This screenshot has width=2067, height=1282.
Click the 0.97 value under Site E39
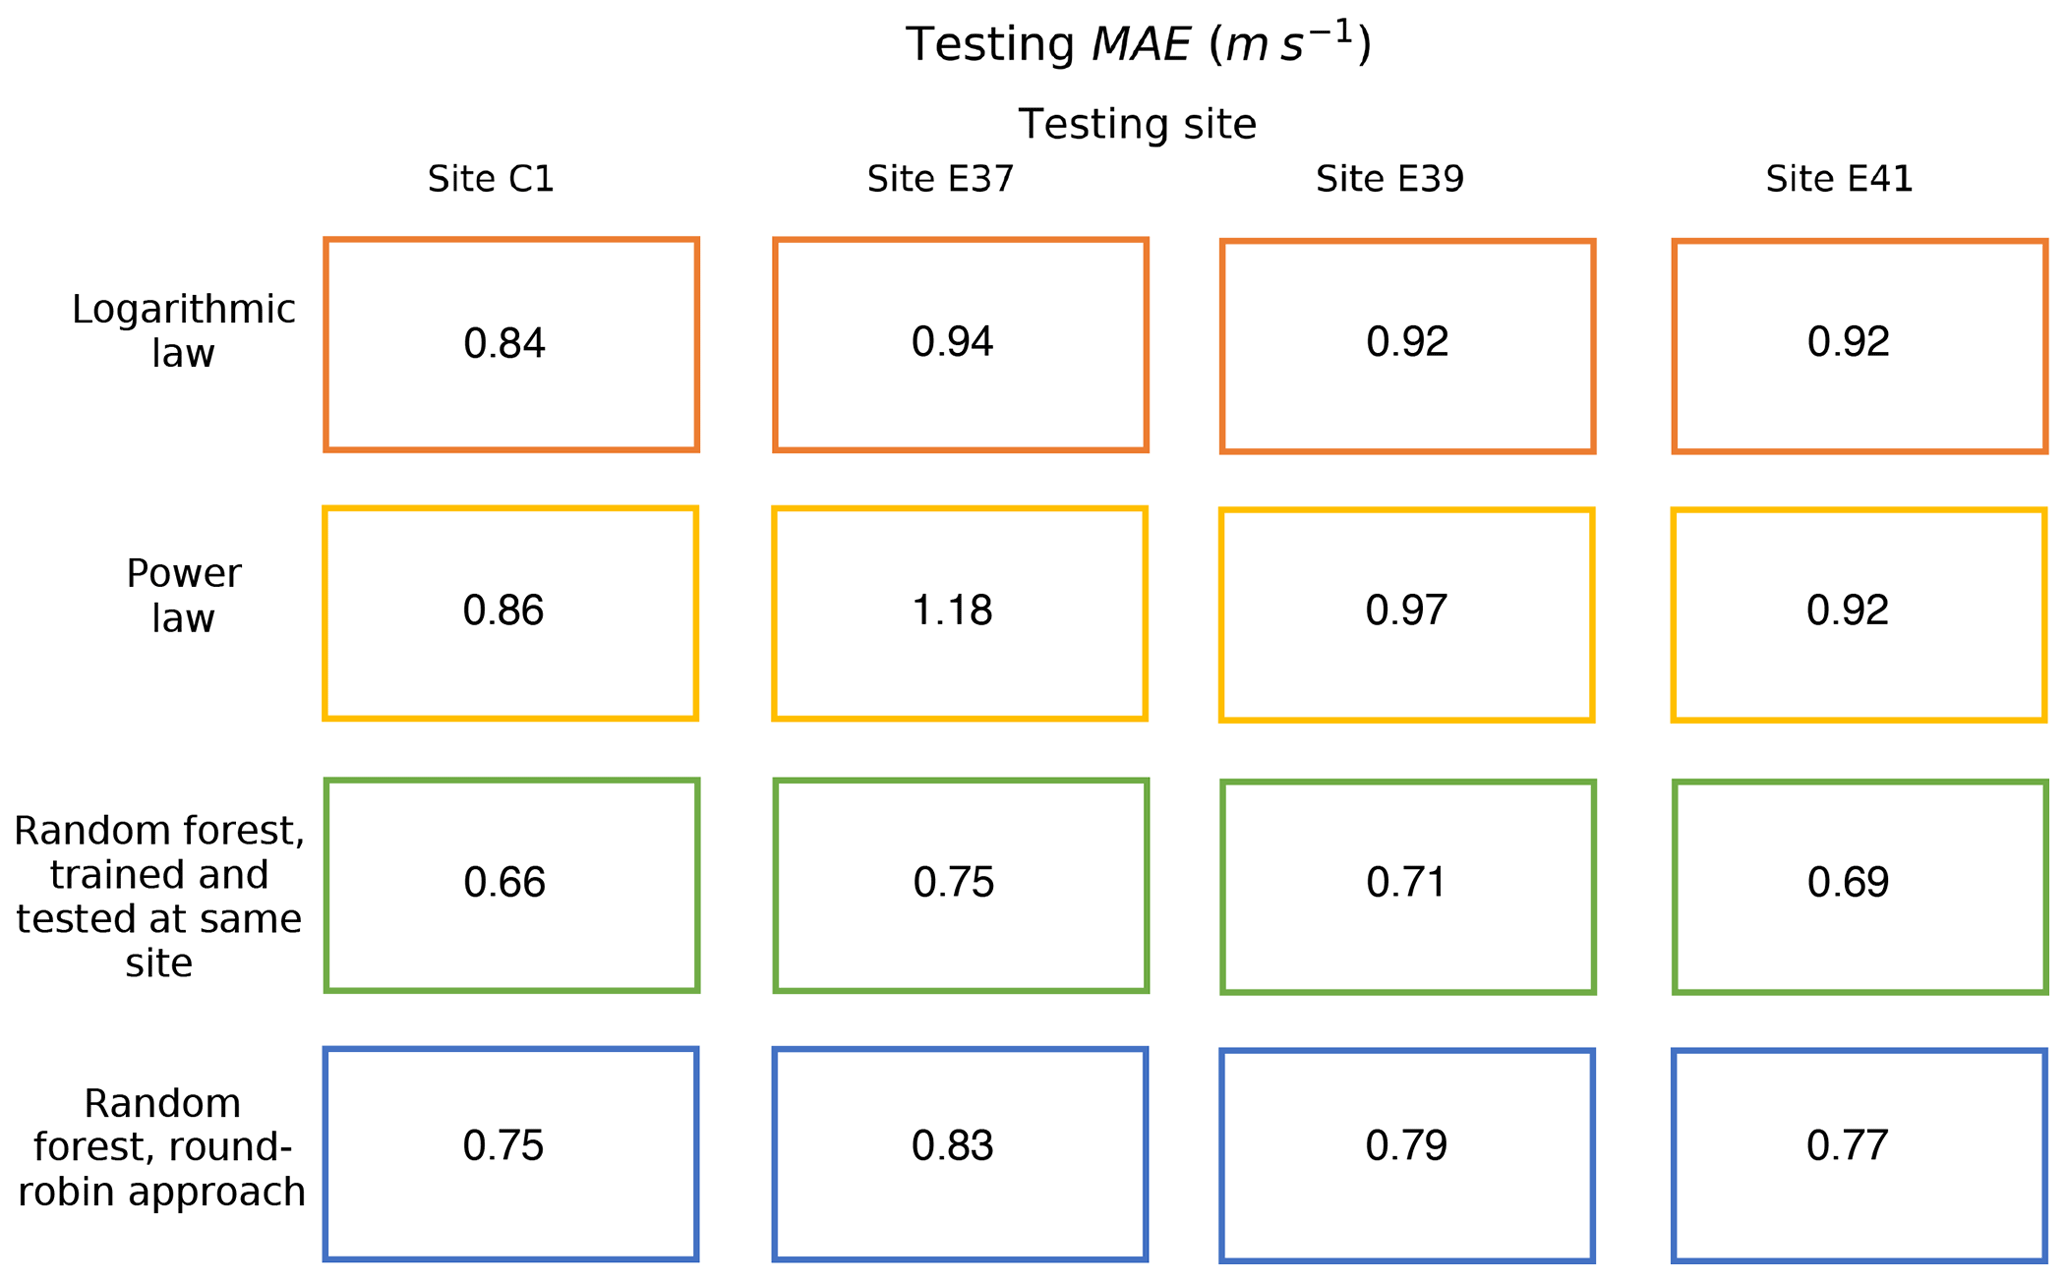(x=1406, y=610)
